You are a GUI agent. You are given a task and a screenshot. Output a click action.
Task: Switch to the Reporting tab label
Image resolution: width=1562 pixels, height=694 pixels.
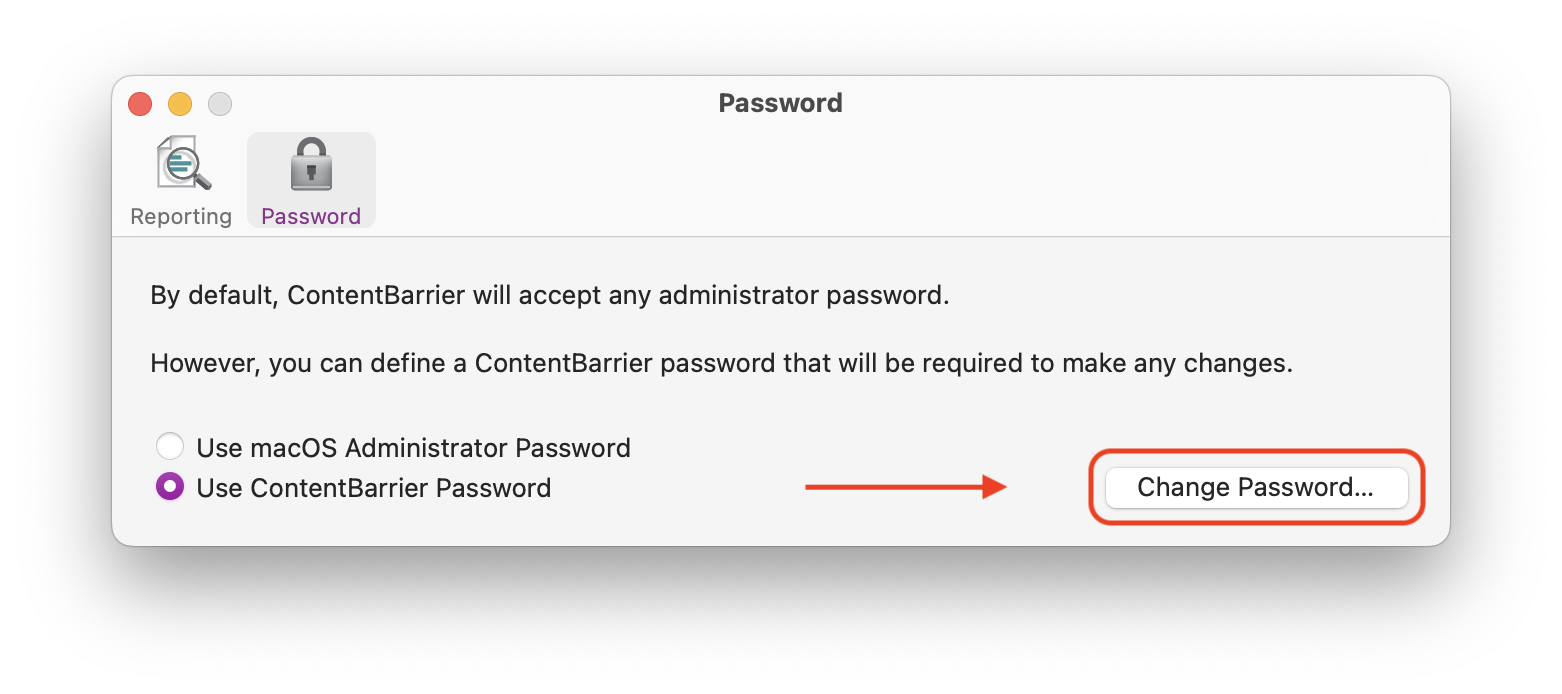coord(181,216)
